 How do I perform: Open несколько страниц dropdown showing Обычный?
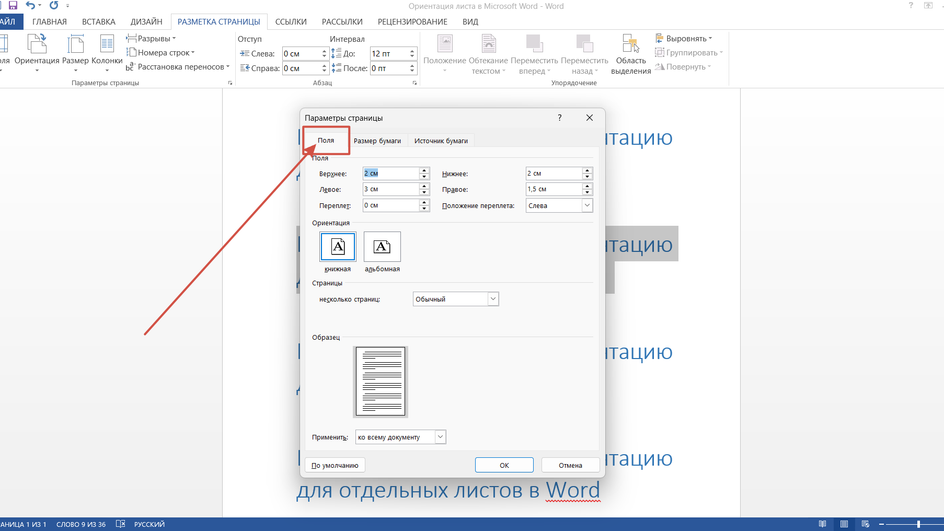[x=456, y=299]
